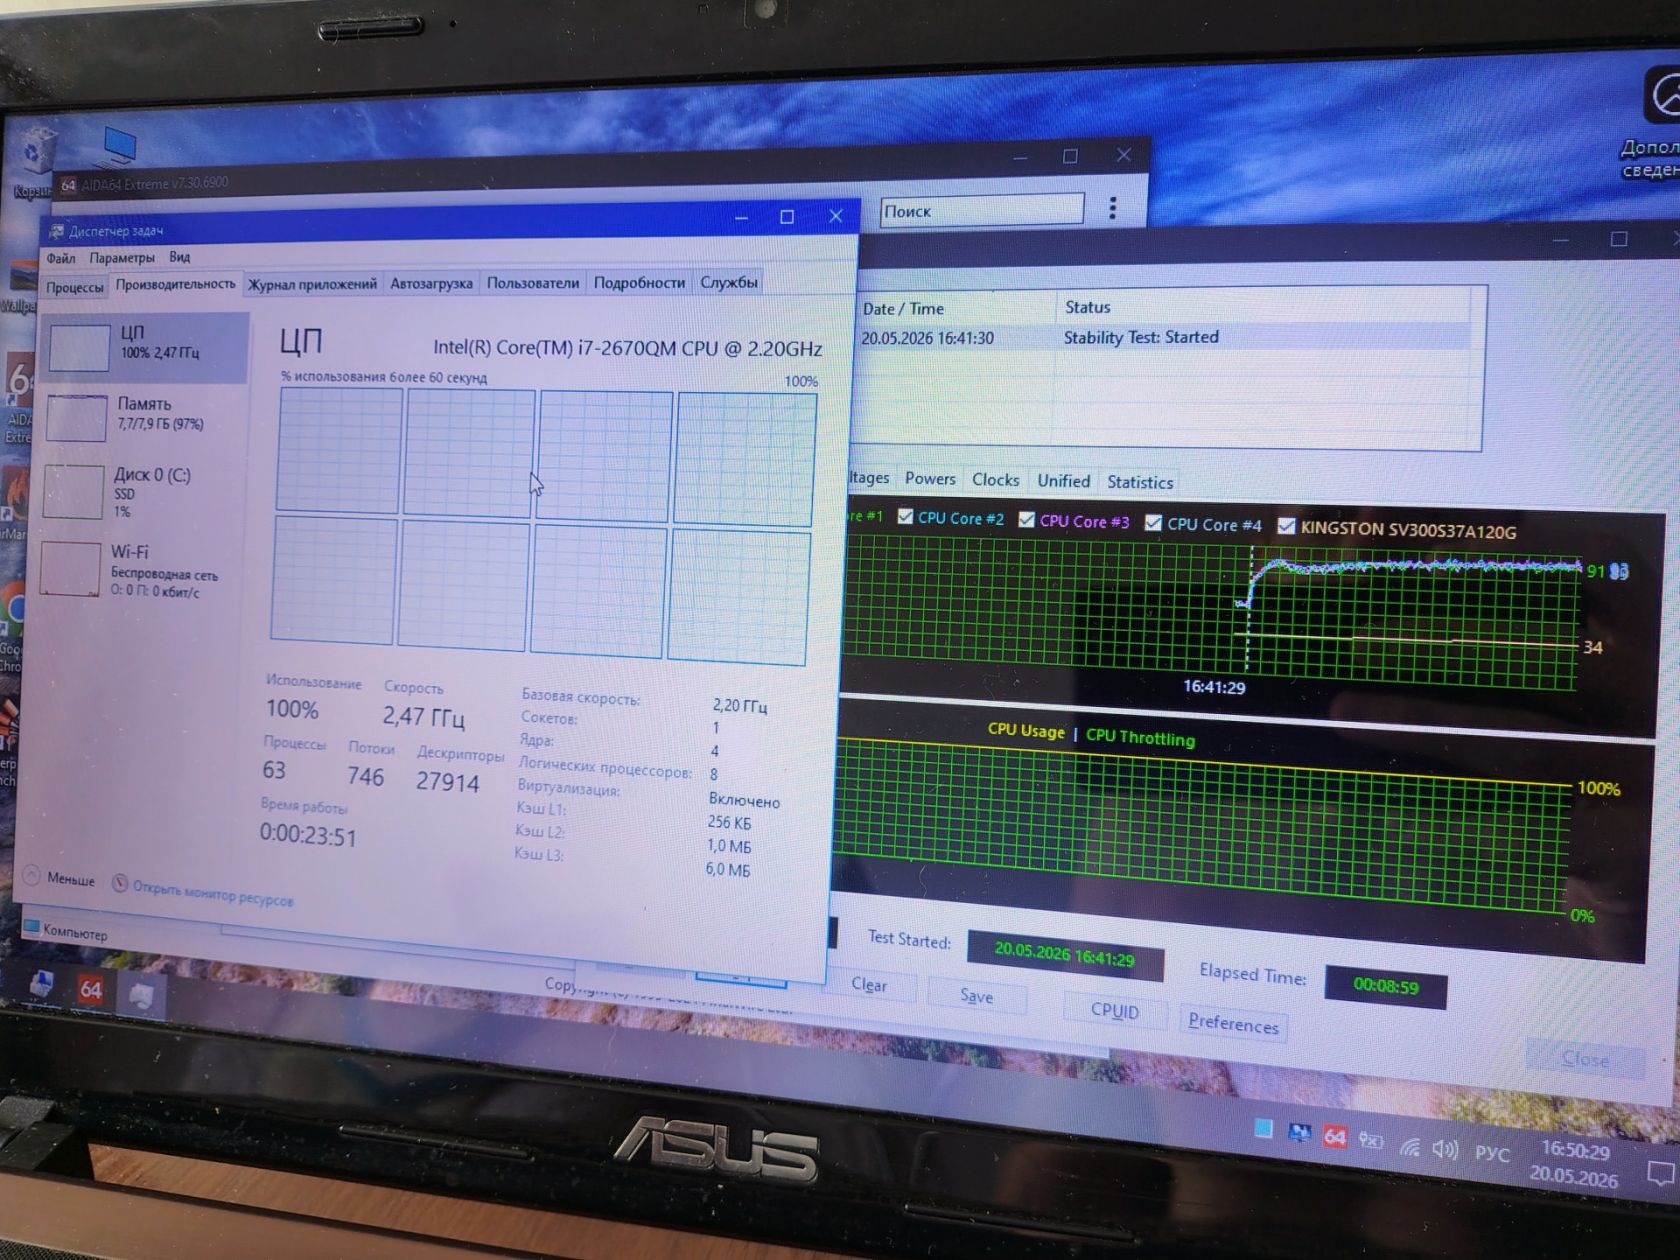Collapse Task Manager with Меньше button
1680x1260 pixels.
click(x=59, y=878)
